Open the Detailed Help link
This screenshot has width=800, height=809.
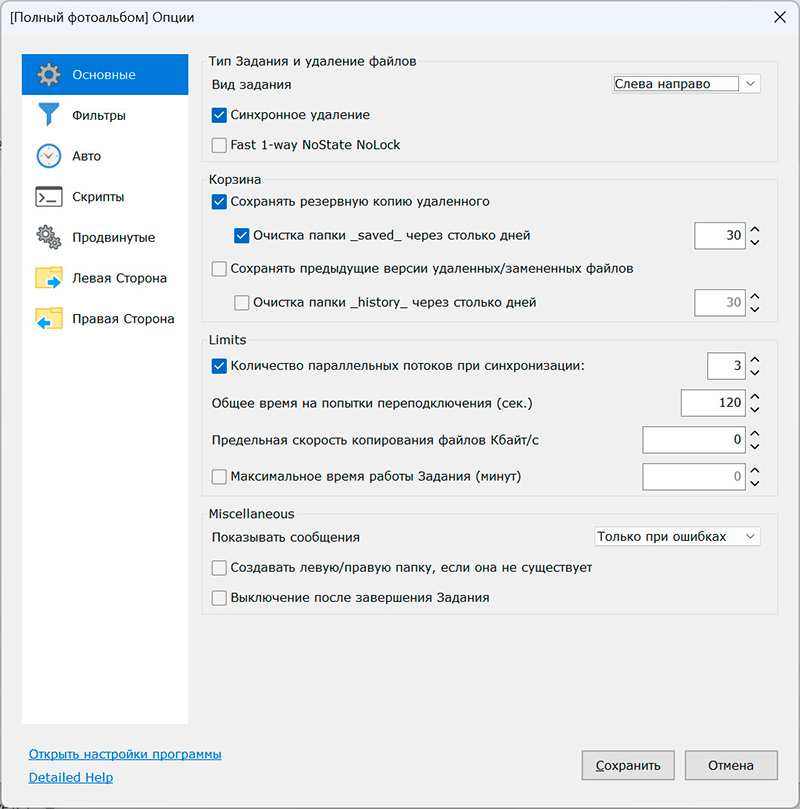click(x=71, y=777)
